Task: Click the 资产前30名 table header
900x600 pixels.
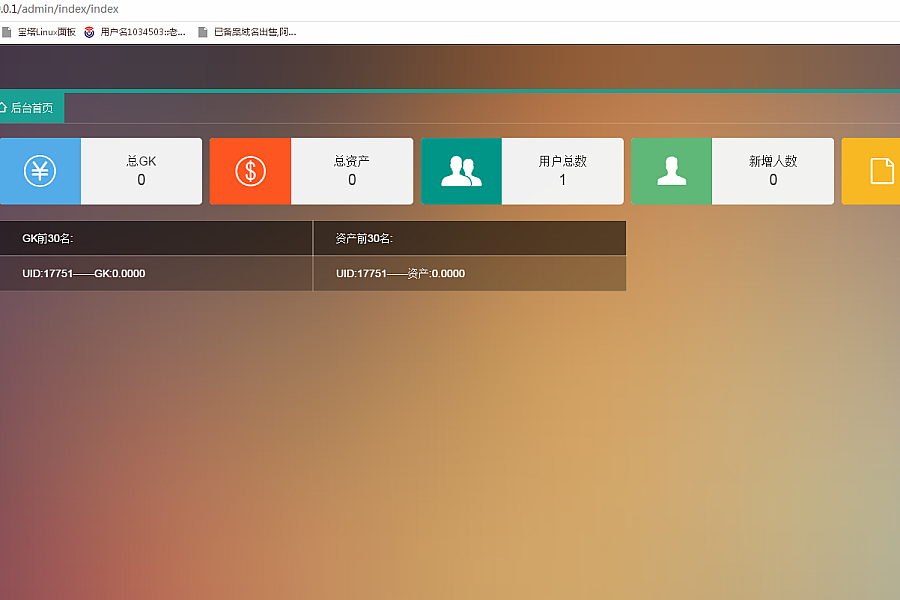Action: pyautogui.click(x=364, y=238)
